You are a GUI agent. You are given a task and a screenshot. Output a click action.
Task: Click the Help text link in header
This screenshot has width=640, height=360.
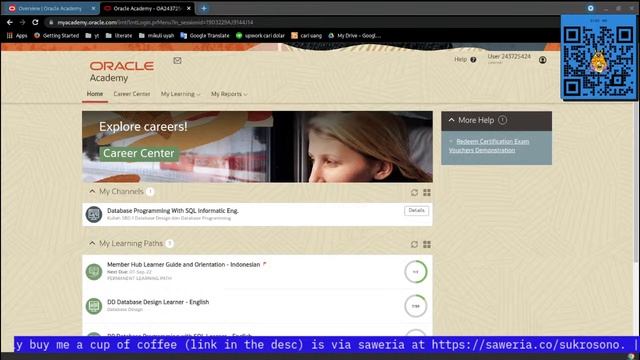tap(460, 60)
